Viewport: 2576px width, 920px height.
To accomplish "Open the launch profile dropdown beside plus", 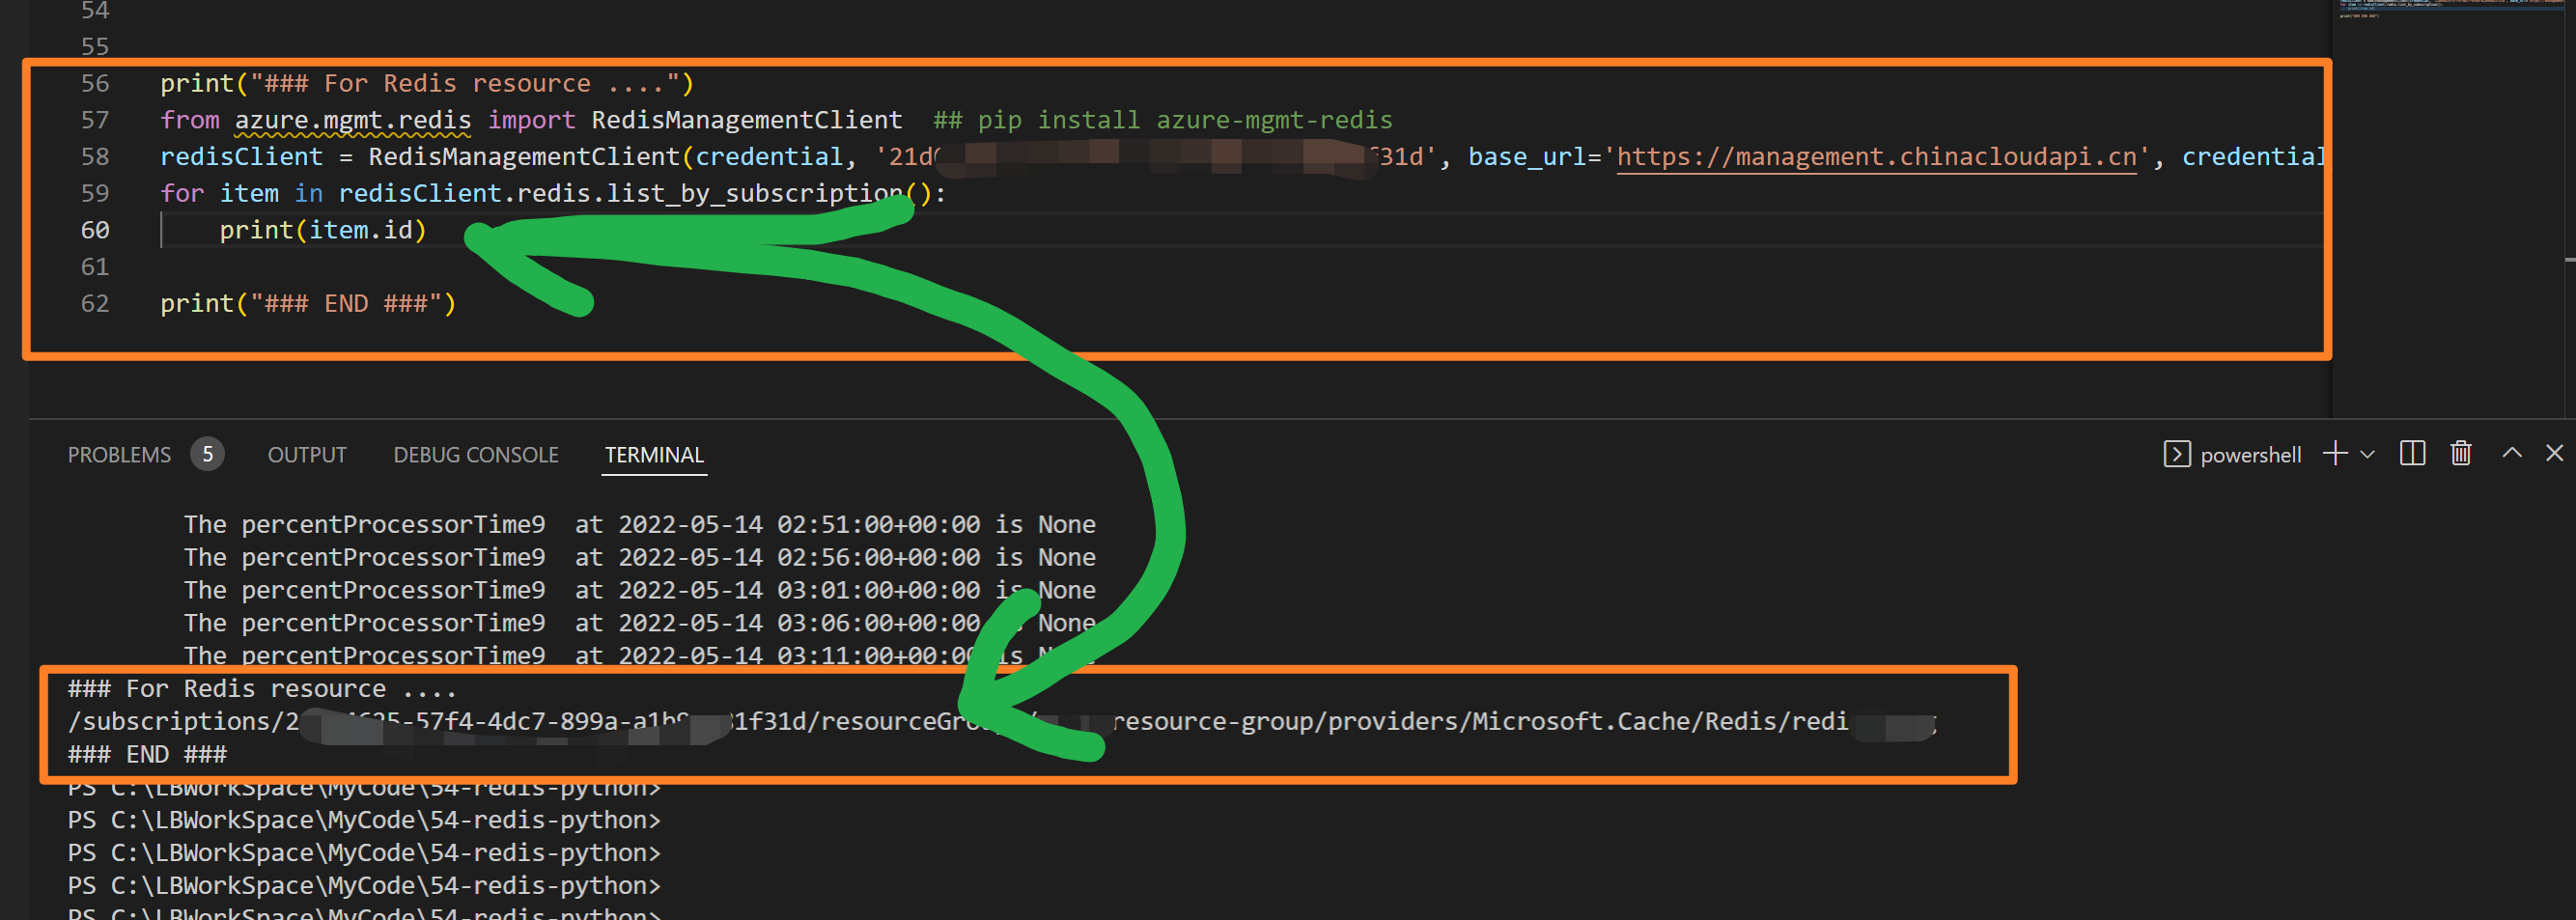I will pos(2367,455).
